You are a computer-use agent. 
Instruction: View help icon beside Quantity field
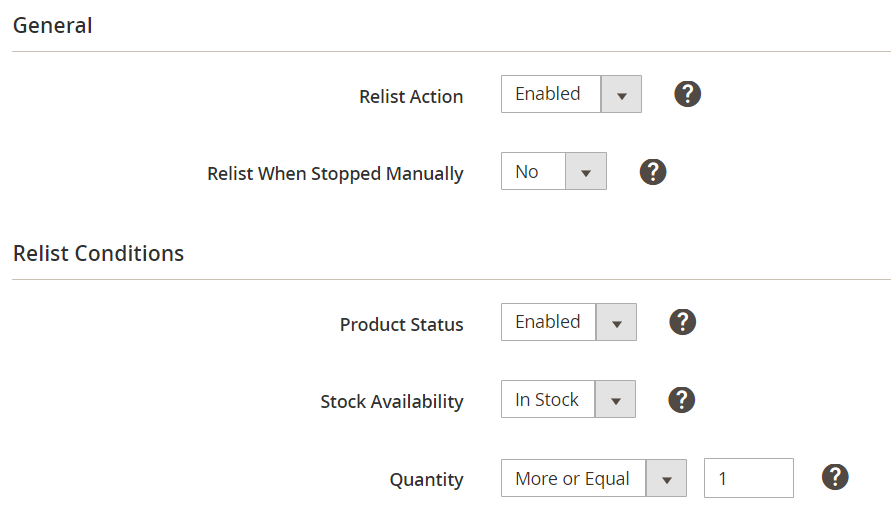click(x=835, y=477)
